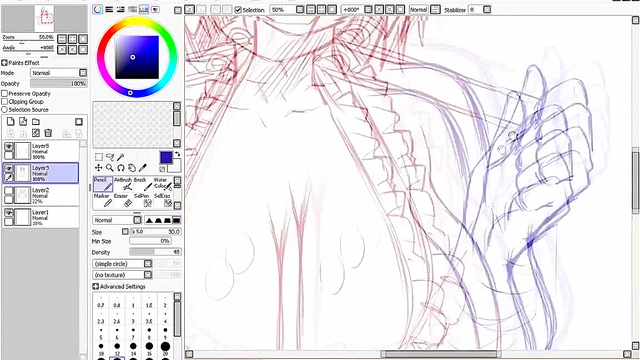Create a new normal layer
Image resolution: width=640 pixels, height=360 pixels.
coord(11,122)
